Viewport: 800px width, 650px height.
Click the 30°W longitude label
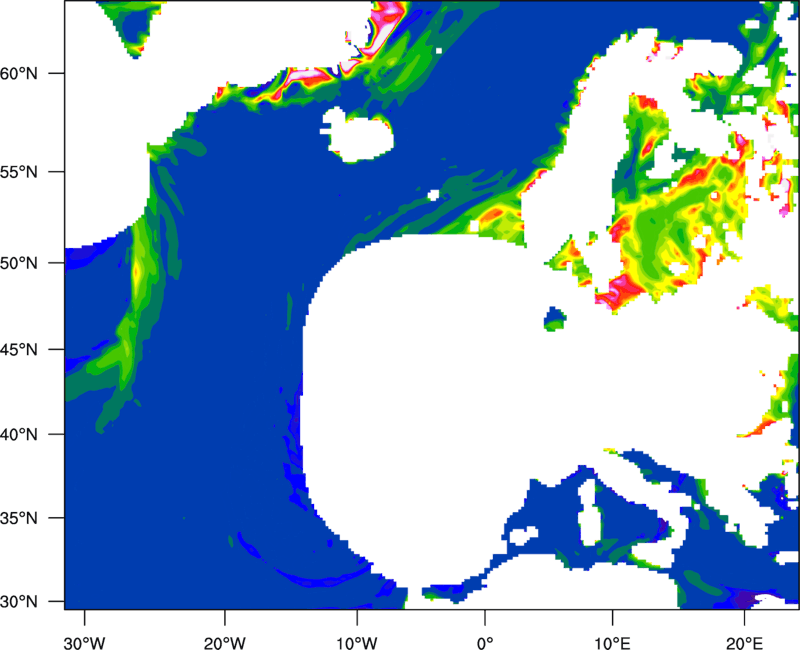click(x=84, y=643)
